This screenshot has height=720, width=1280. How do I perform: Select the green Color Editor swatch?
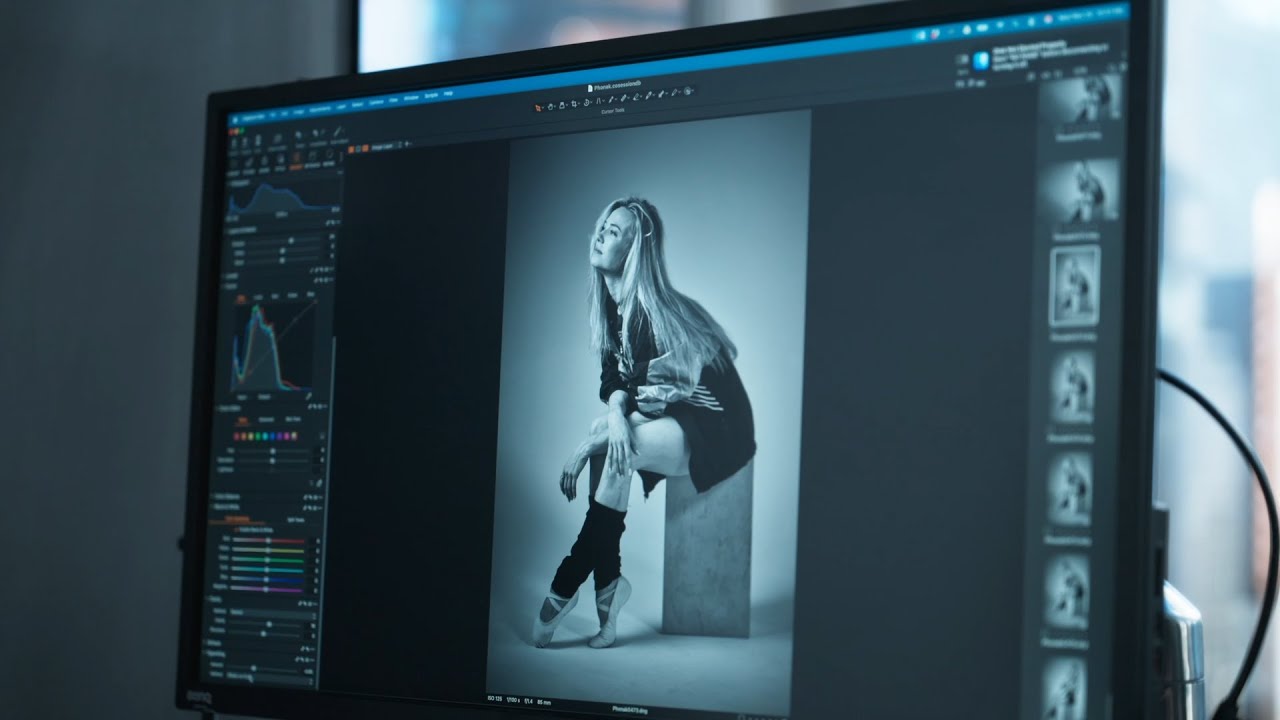(258, 436)
